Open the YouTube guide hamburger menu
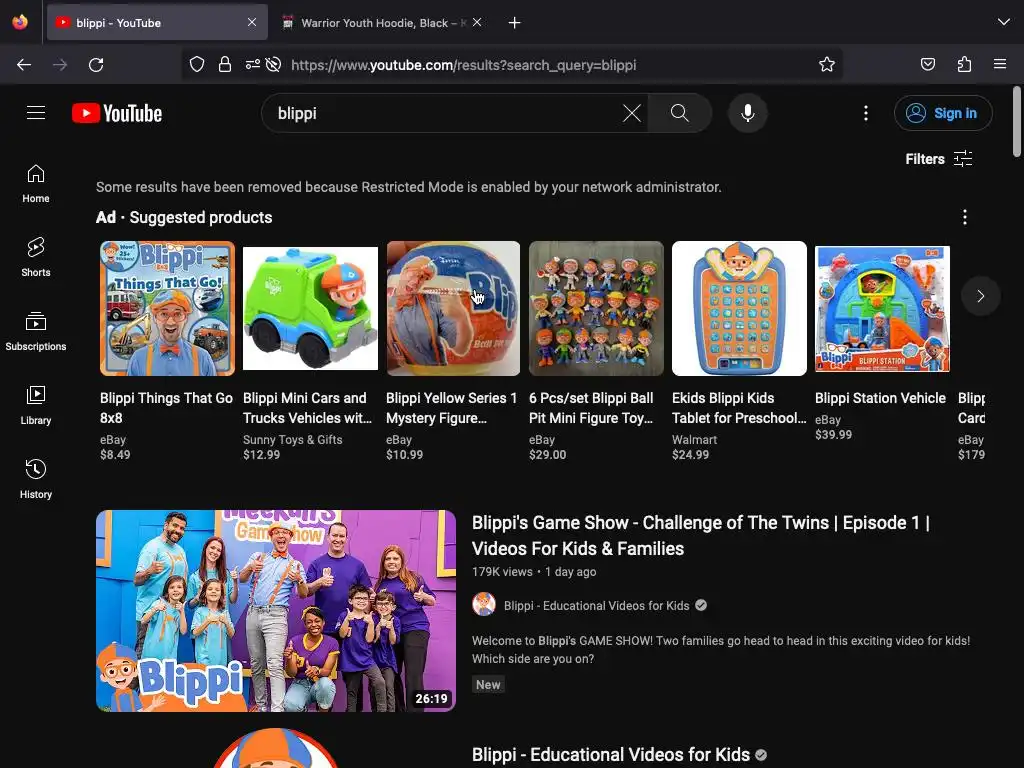 36,113
